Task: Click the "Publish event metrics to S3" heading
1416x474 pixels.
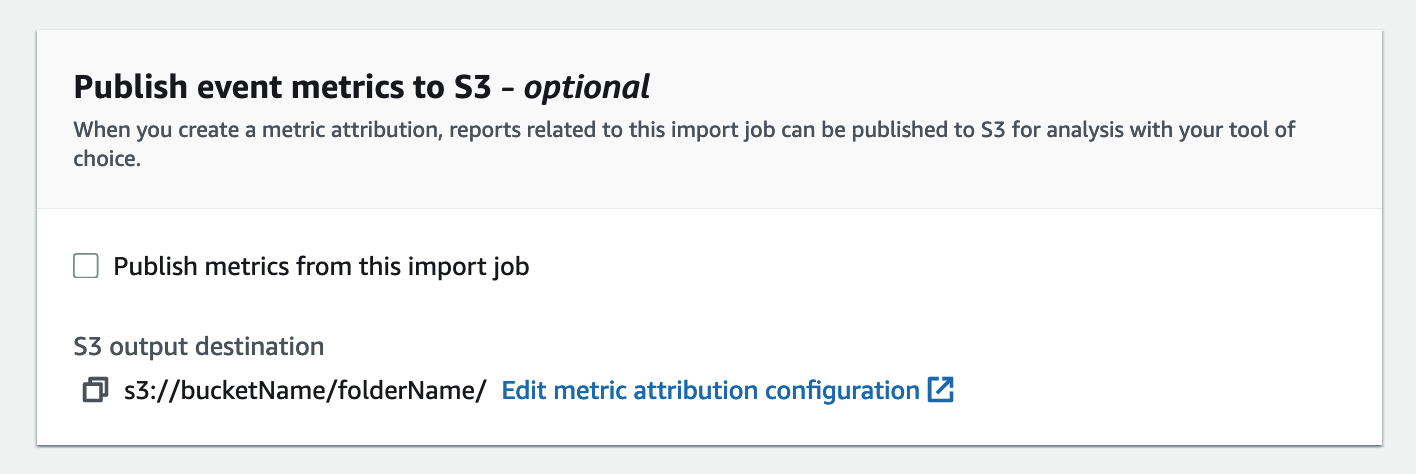Action: pos(282,87)
